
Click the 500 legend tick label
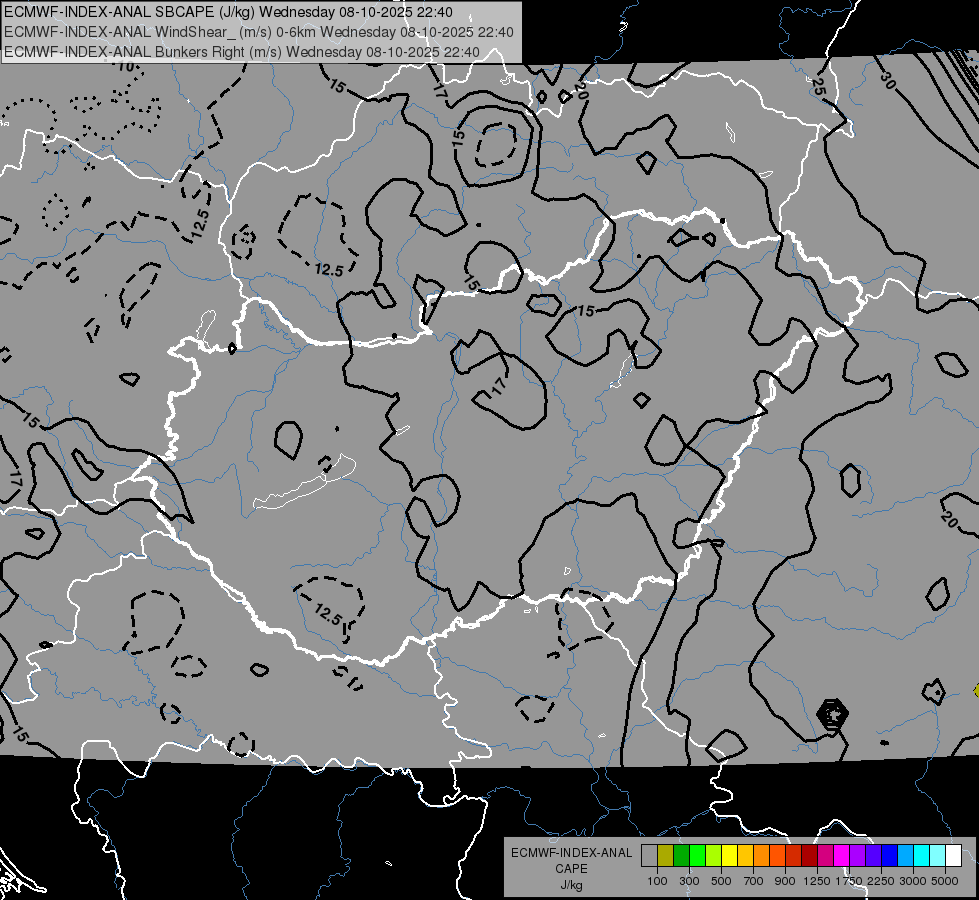721,881
